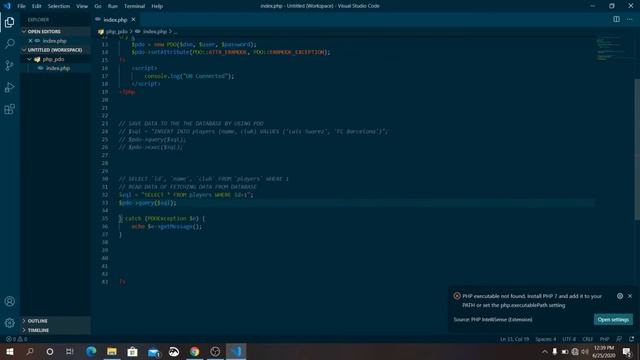This screenshot has width=640, height=360.
Task: Click the 'Open settings' notification button
Action: (x=613, y=319)
